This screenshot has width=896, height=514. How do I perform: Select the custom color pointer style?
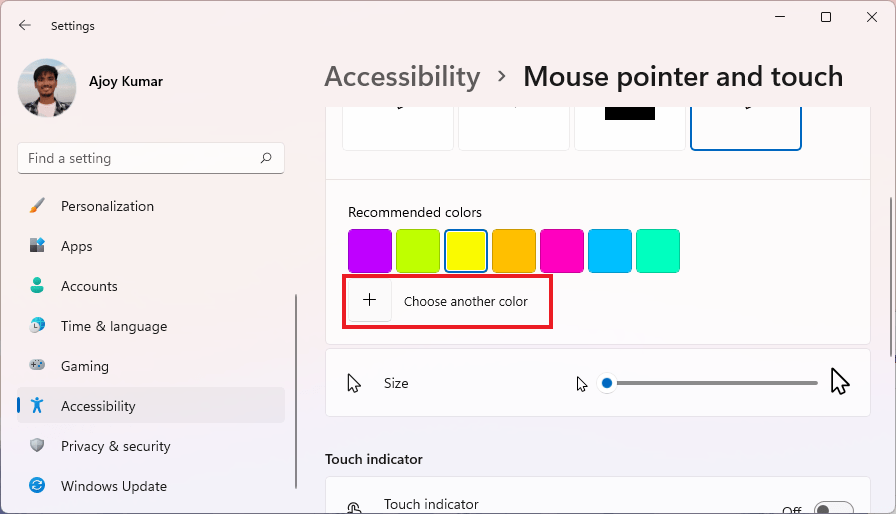(746, 128)
